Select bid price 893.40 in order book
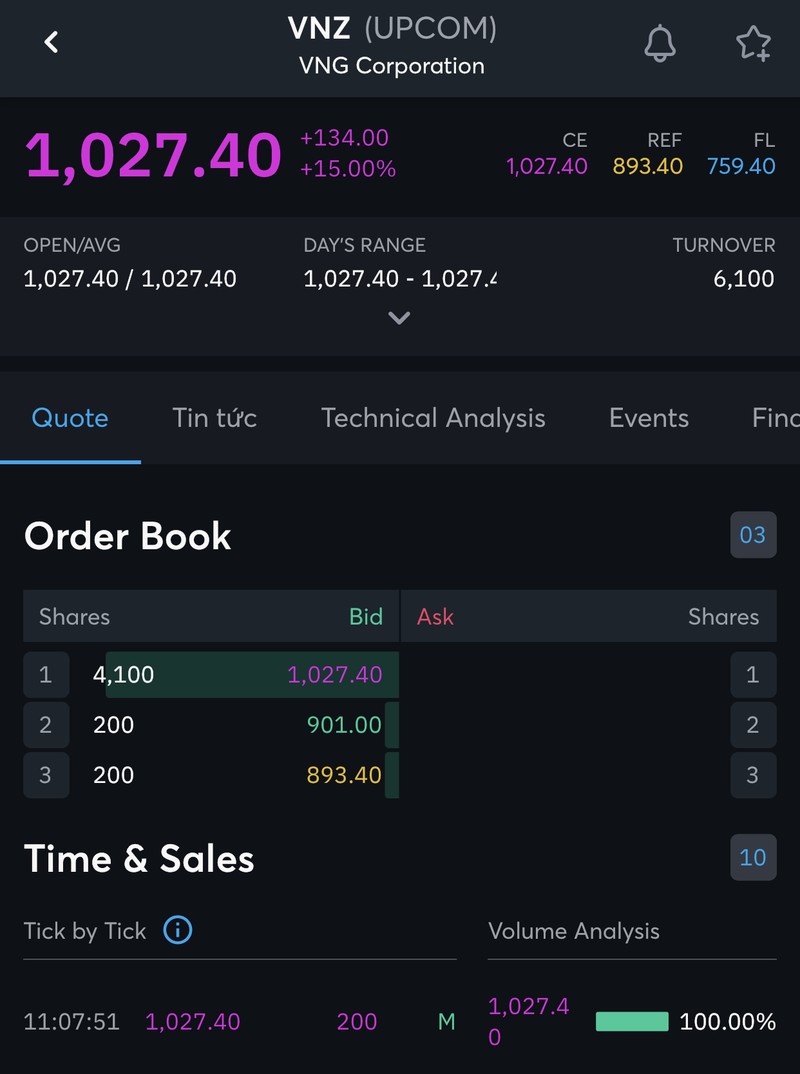 pyautogui.click(x=344, y=775)
